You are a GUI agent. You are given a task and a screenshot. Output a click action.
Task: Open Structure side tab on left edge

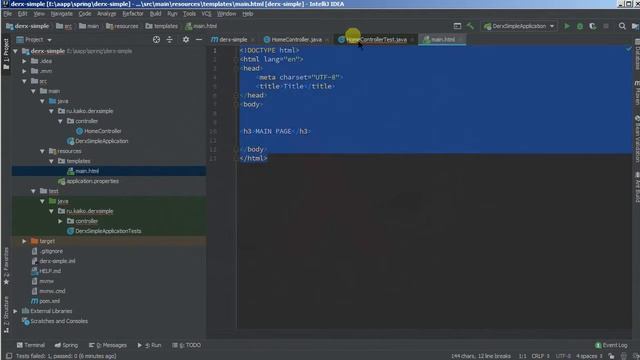coord(6,314)
